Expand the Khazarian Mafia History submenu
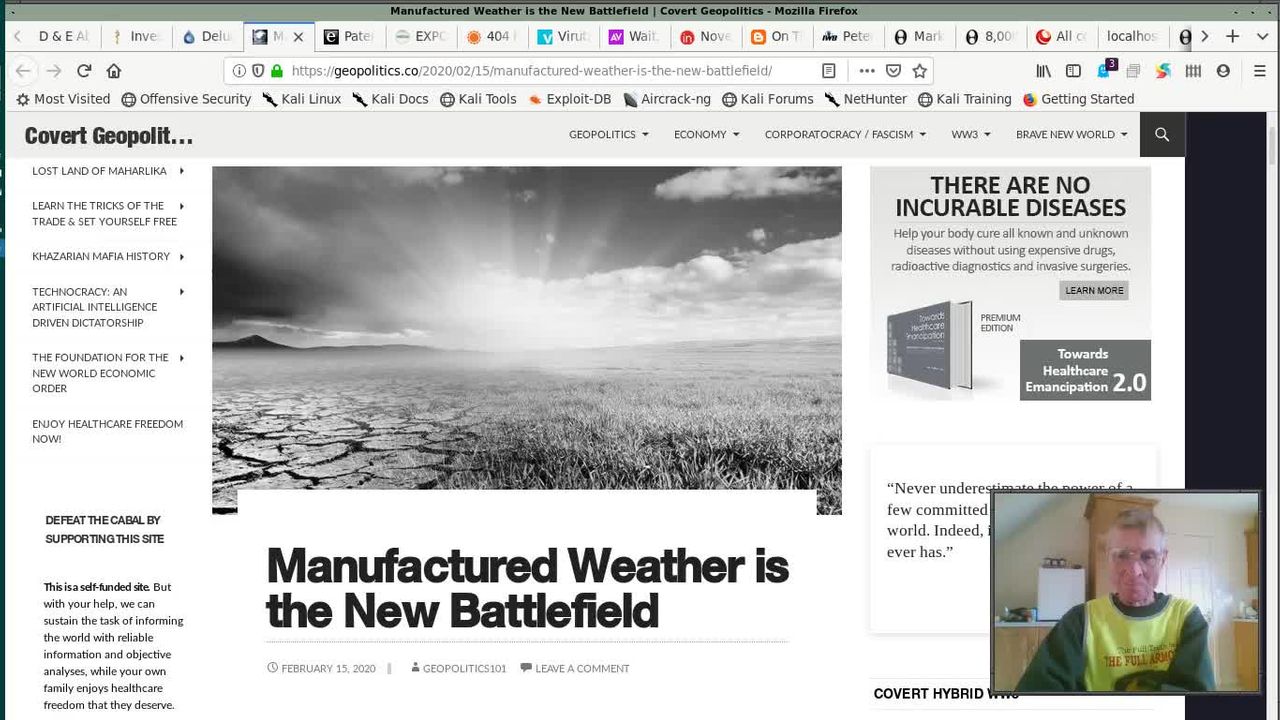1280x720 pixels. (x=181, y=257)
